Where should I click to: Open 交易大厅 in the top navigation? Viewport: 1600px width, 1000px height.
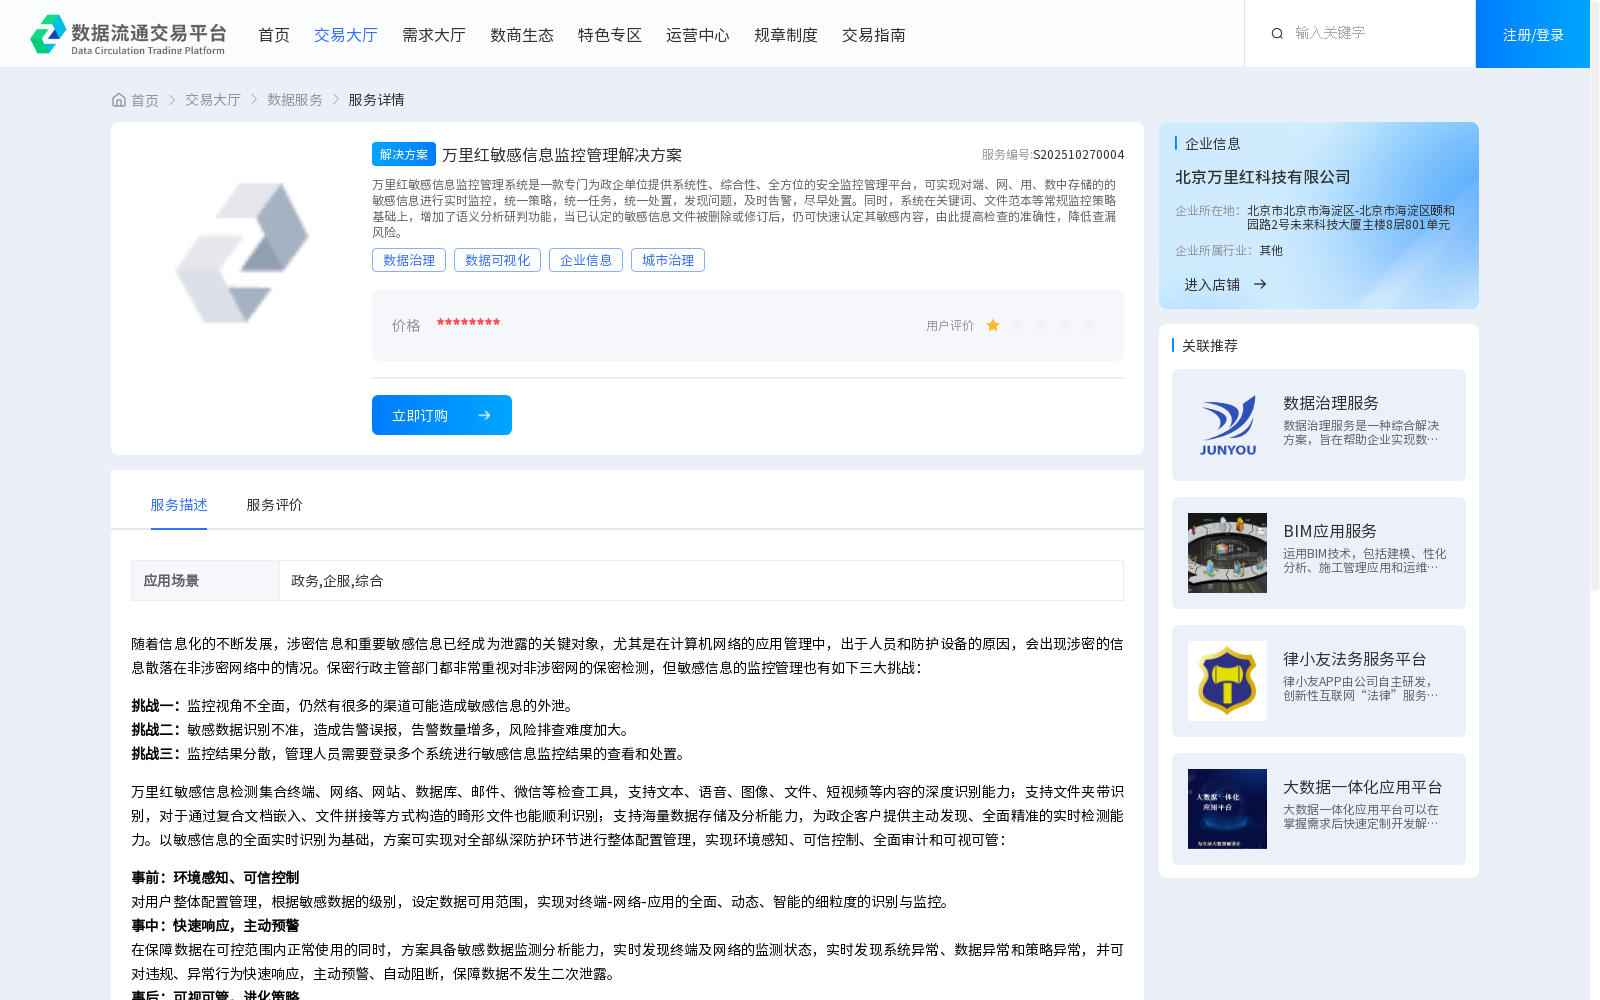(x=346, y=35)
